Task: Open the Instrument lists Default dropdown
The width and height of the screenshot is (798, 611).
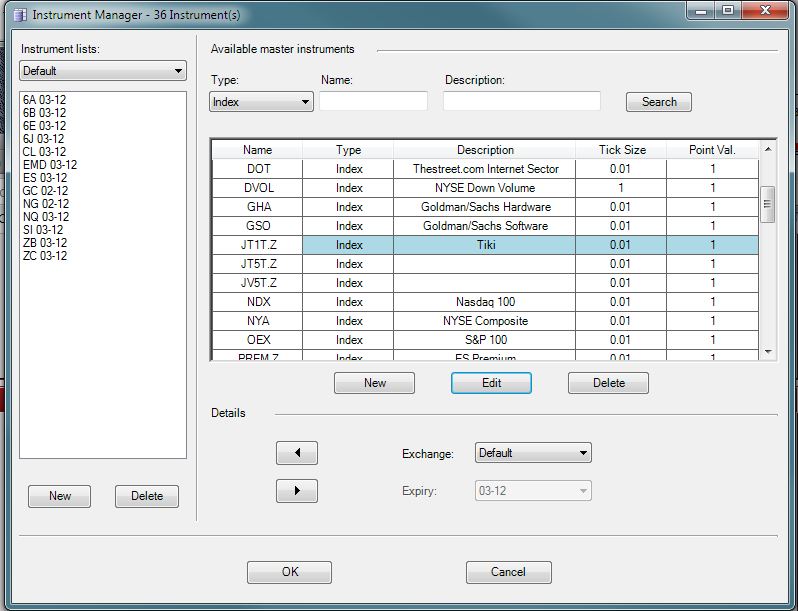Action: 103,71
